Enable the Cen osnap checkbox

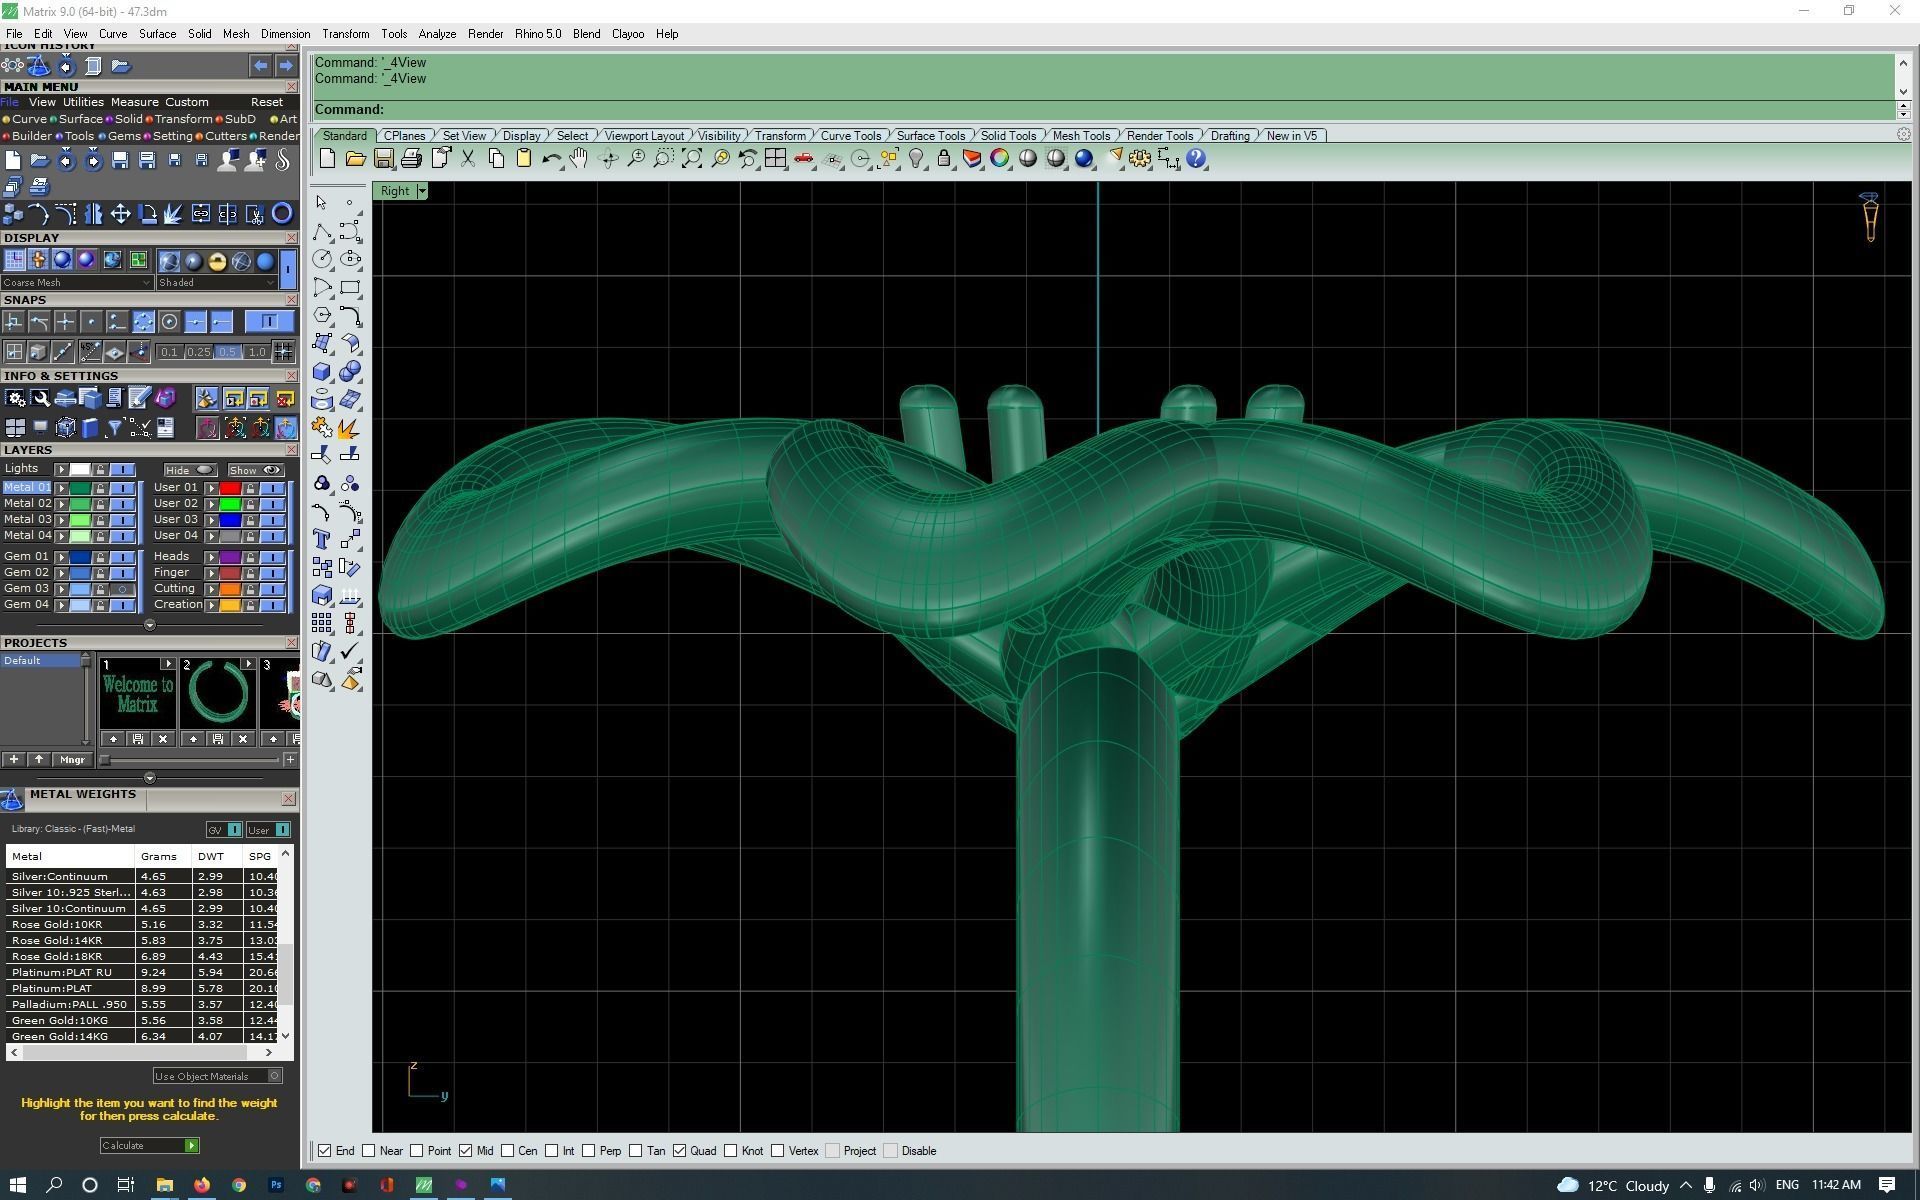[x=507, y=1151]
